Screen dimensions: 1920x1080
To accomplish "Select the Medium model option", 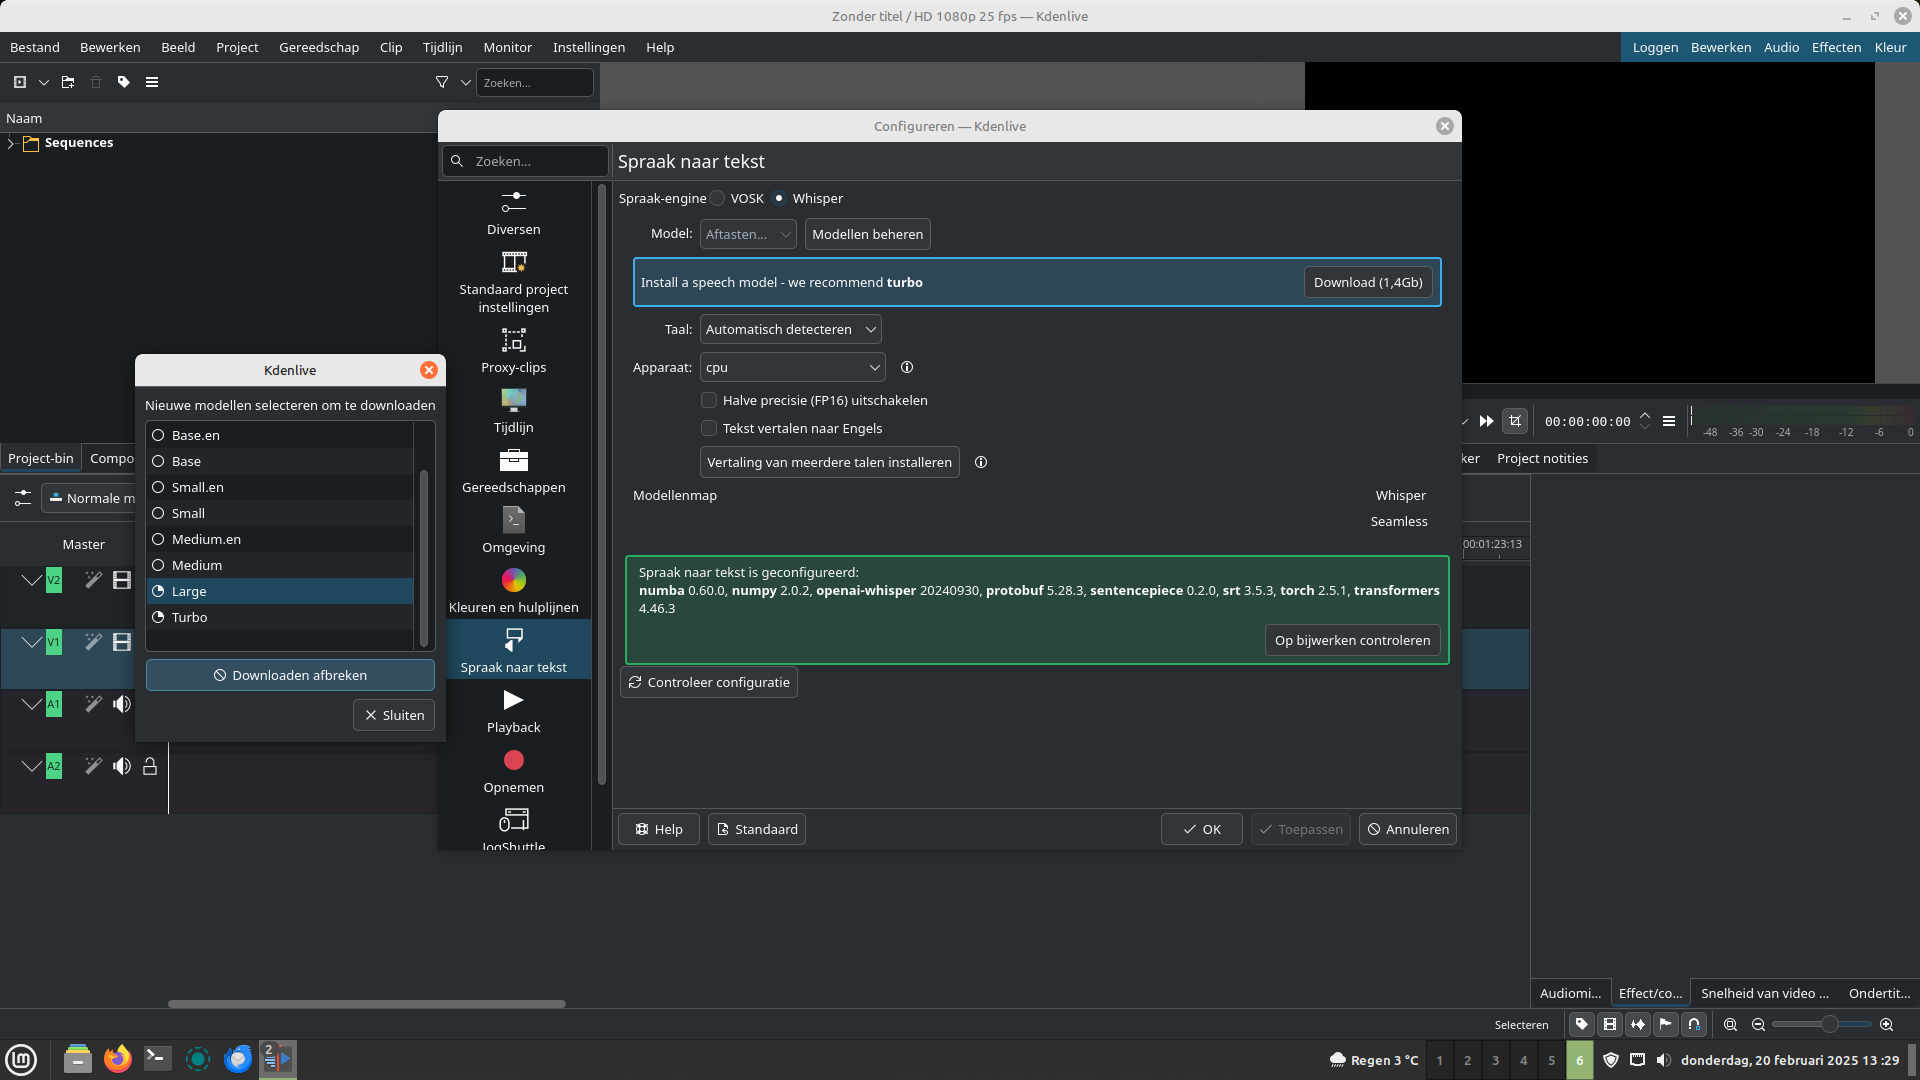I will tap(280, 565).
